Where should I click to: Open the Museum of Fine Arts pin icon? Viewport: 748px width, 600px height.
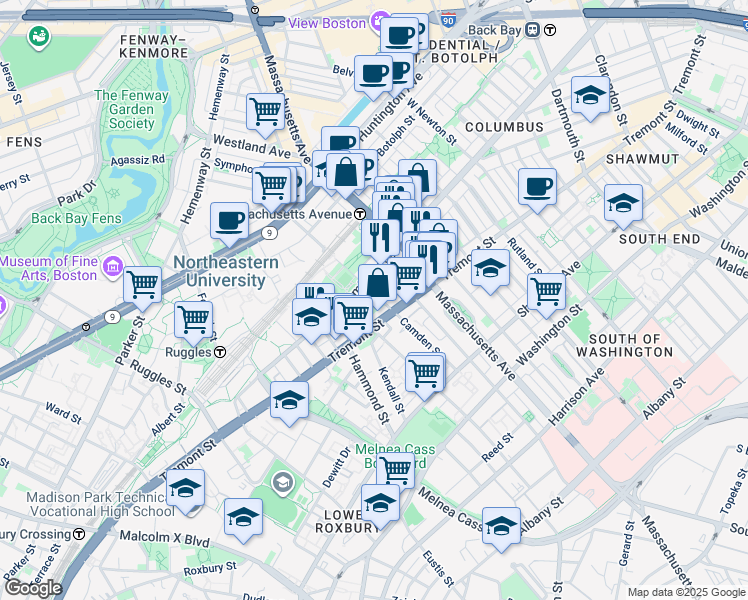[x=113, y=266]
